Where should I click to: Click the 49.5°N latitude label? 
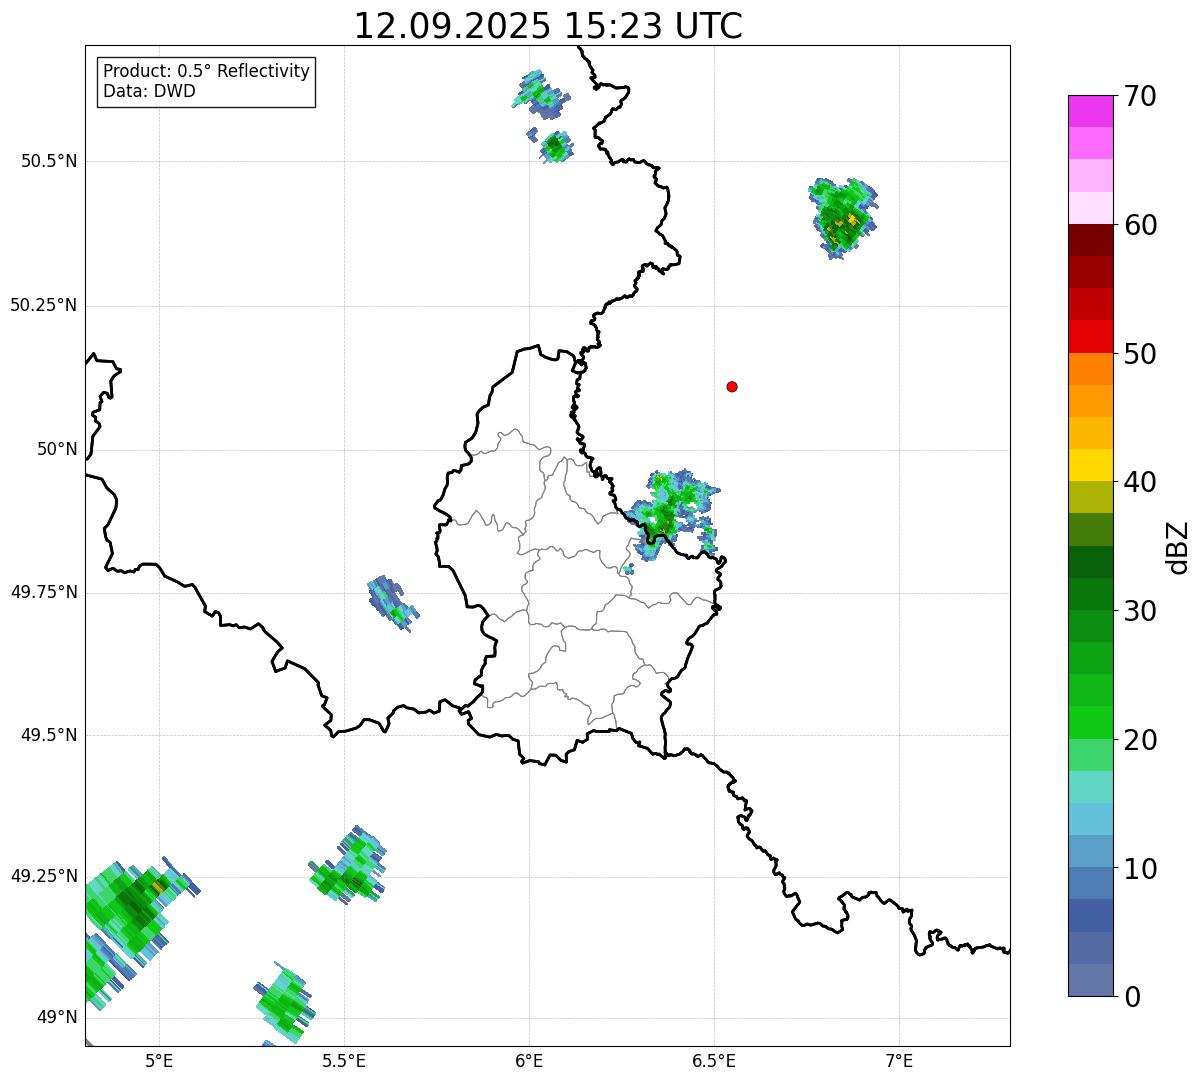[x=49, y=735]
